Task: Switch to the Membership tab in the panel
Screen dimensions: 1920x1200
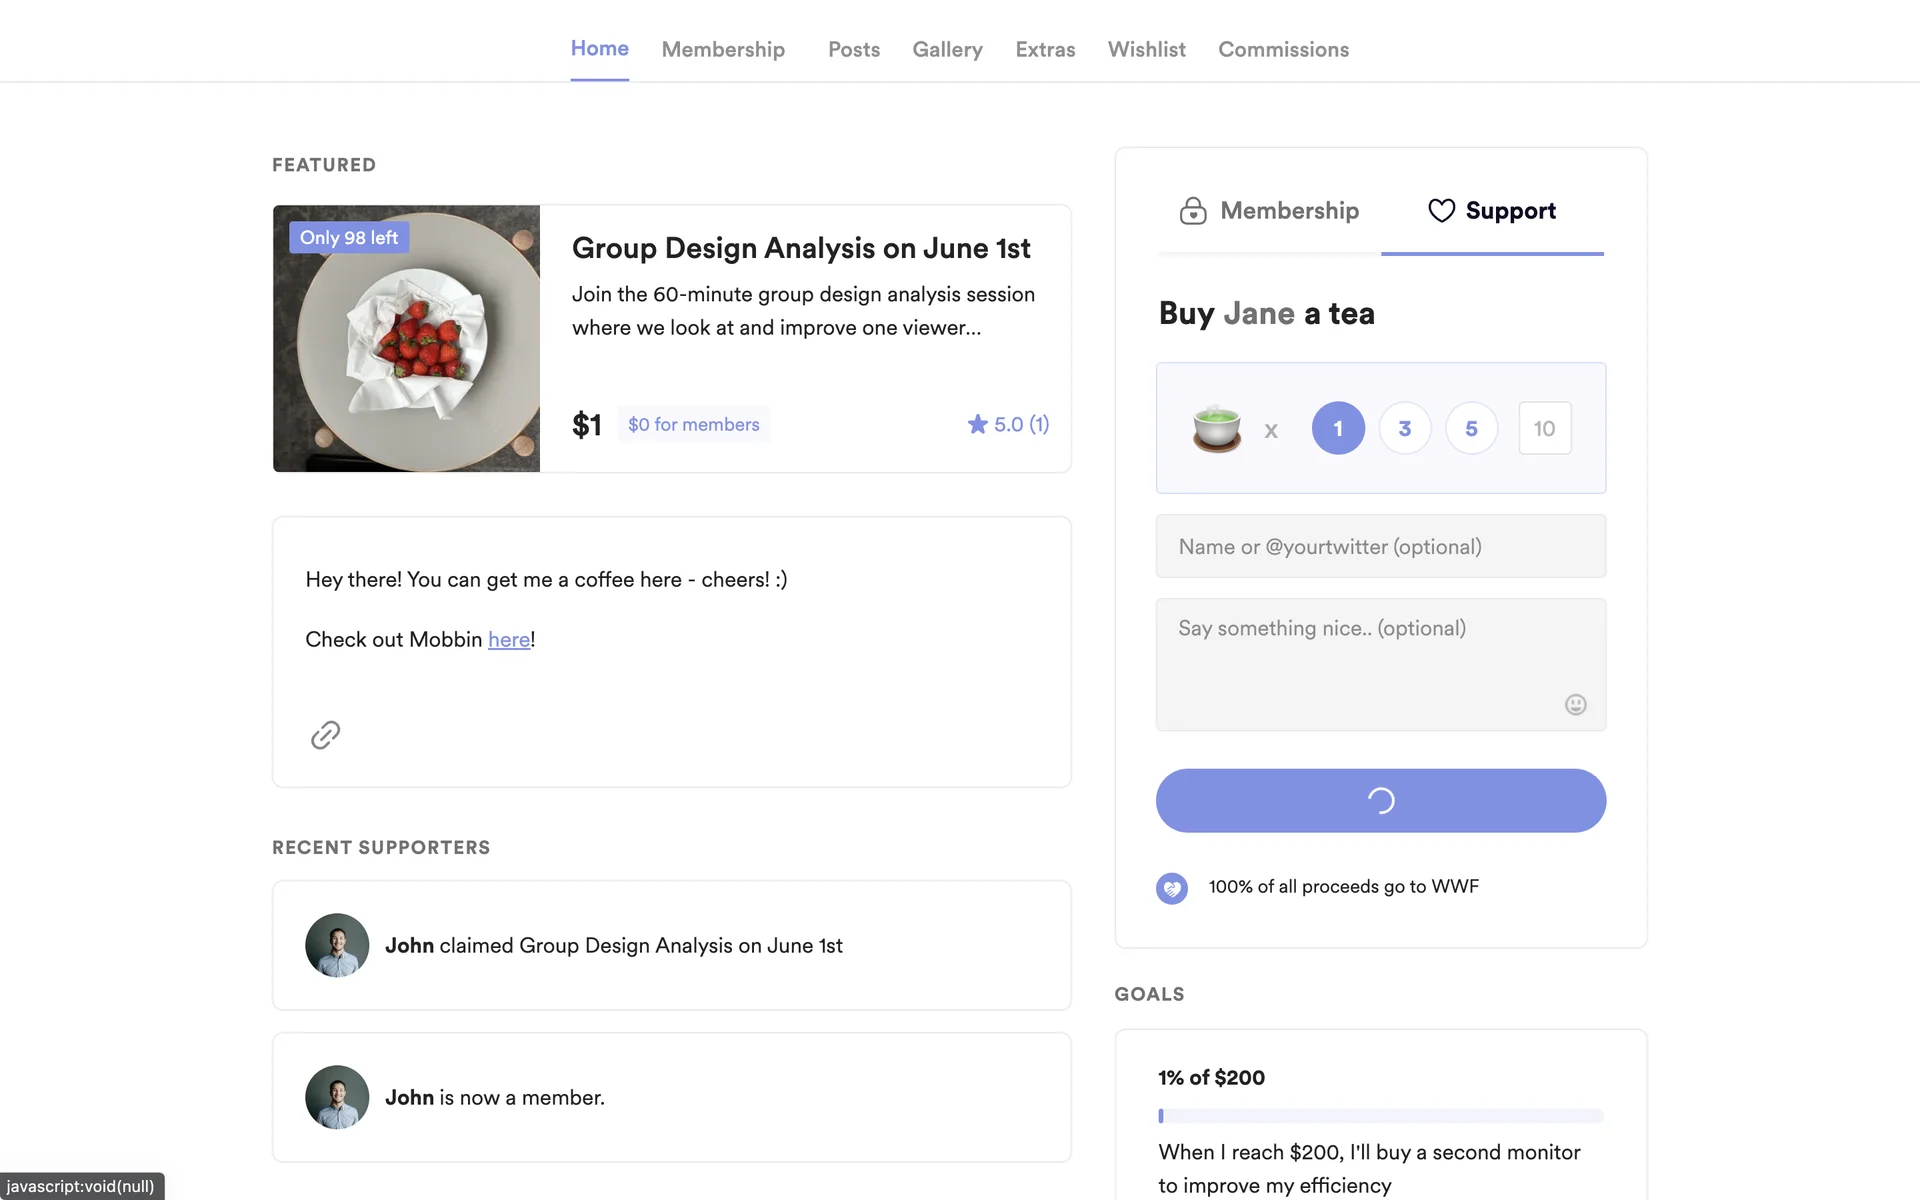Action: 1269,211
